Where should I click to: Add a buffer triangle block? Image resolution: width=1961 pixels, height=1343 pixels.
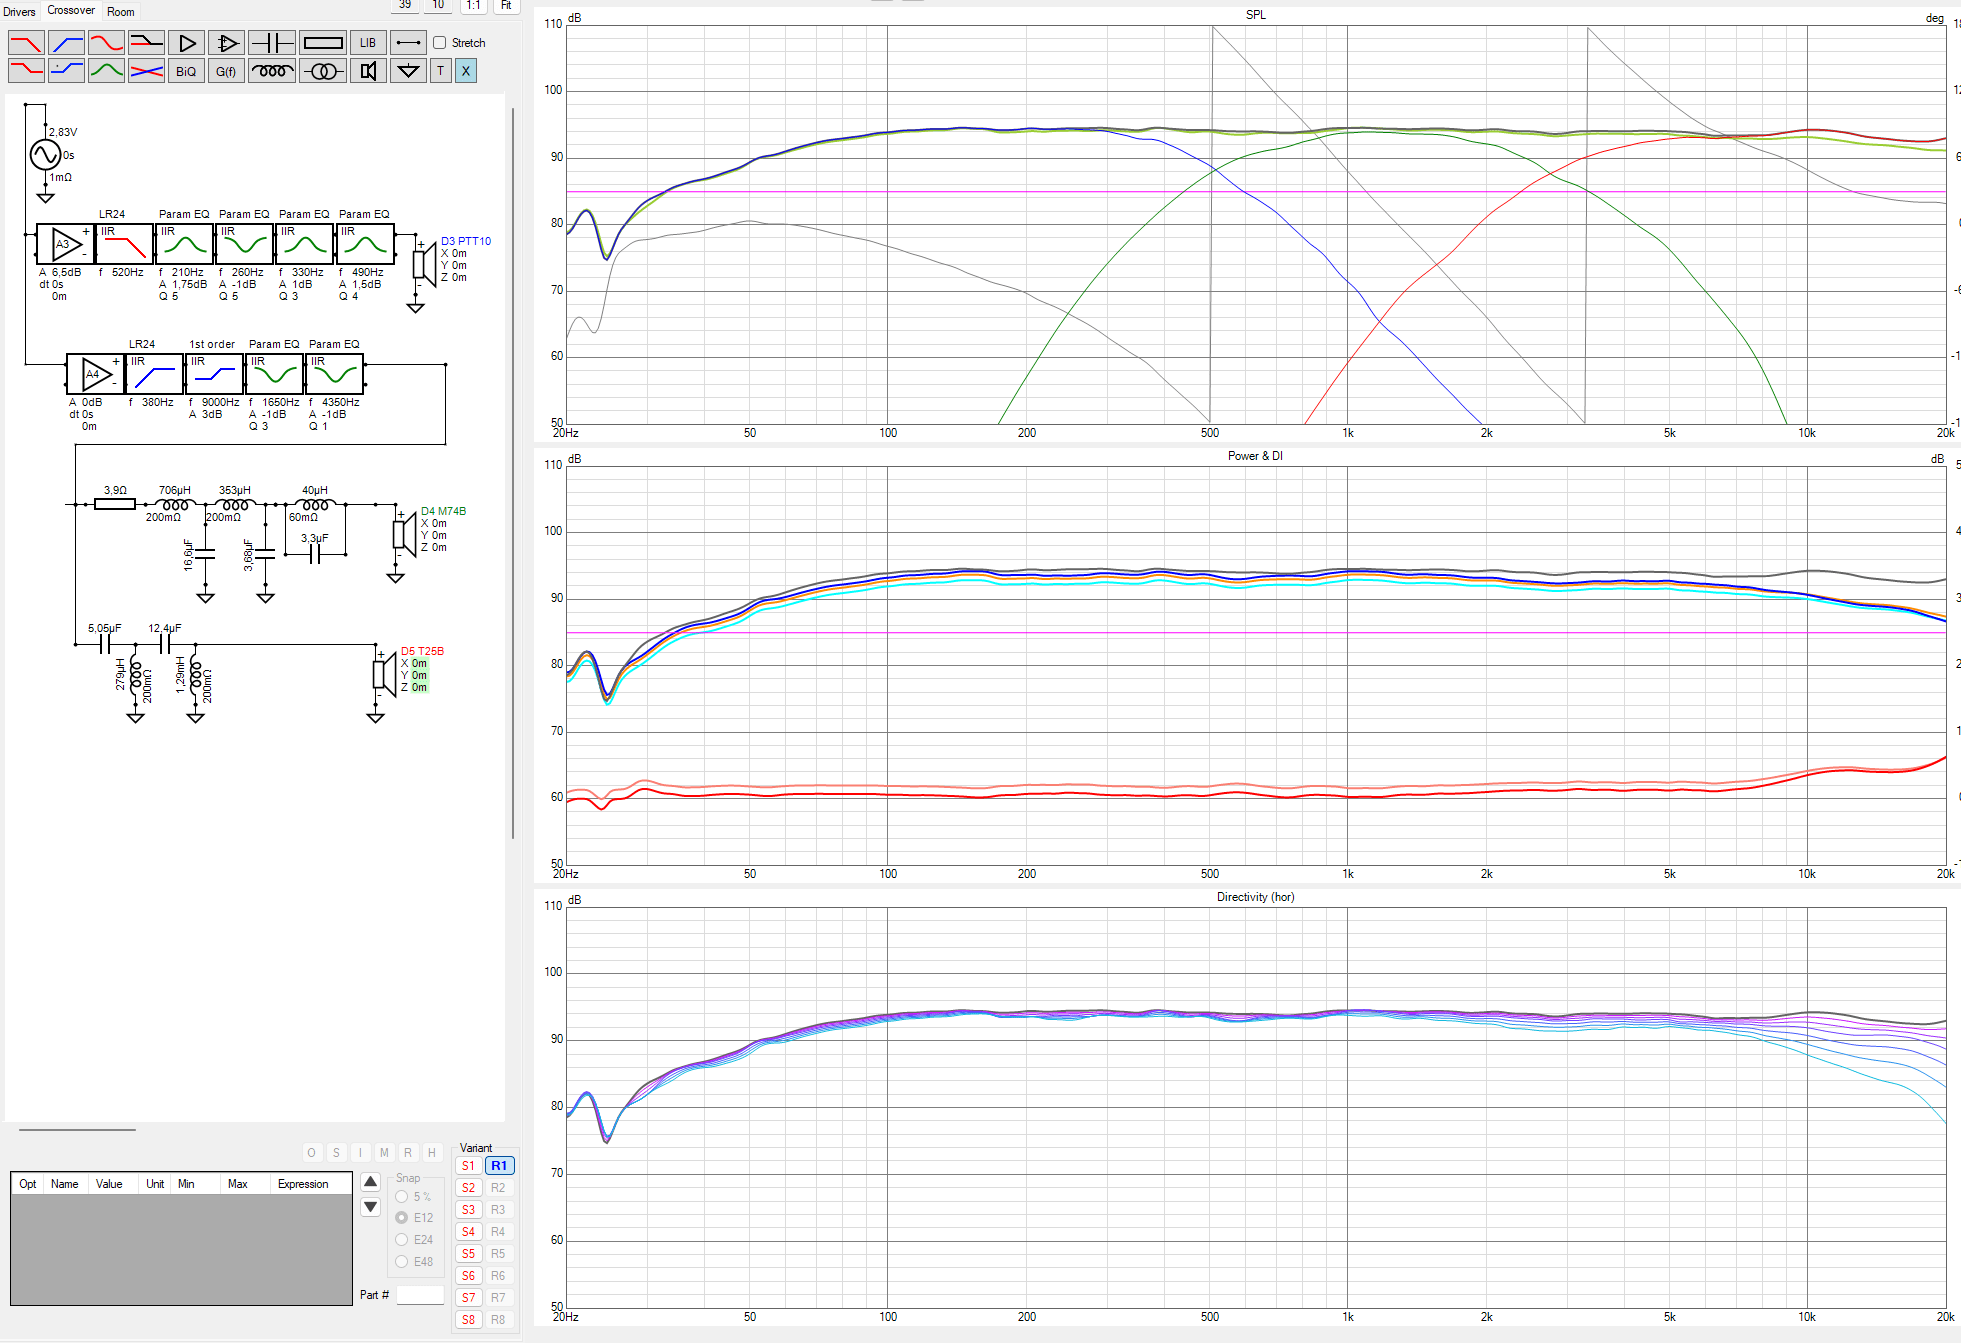click(186, 43)
